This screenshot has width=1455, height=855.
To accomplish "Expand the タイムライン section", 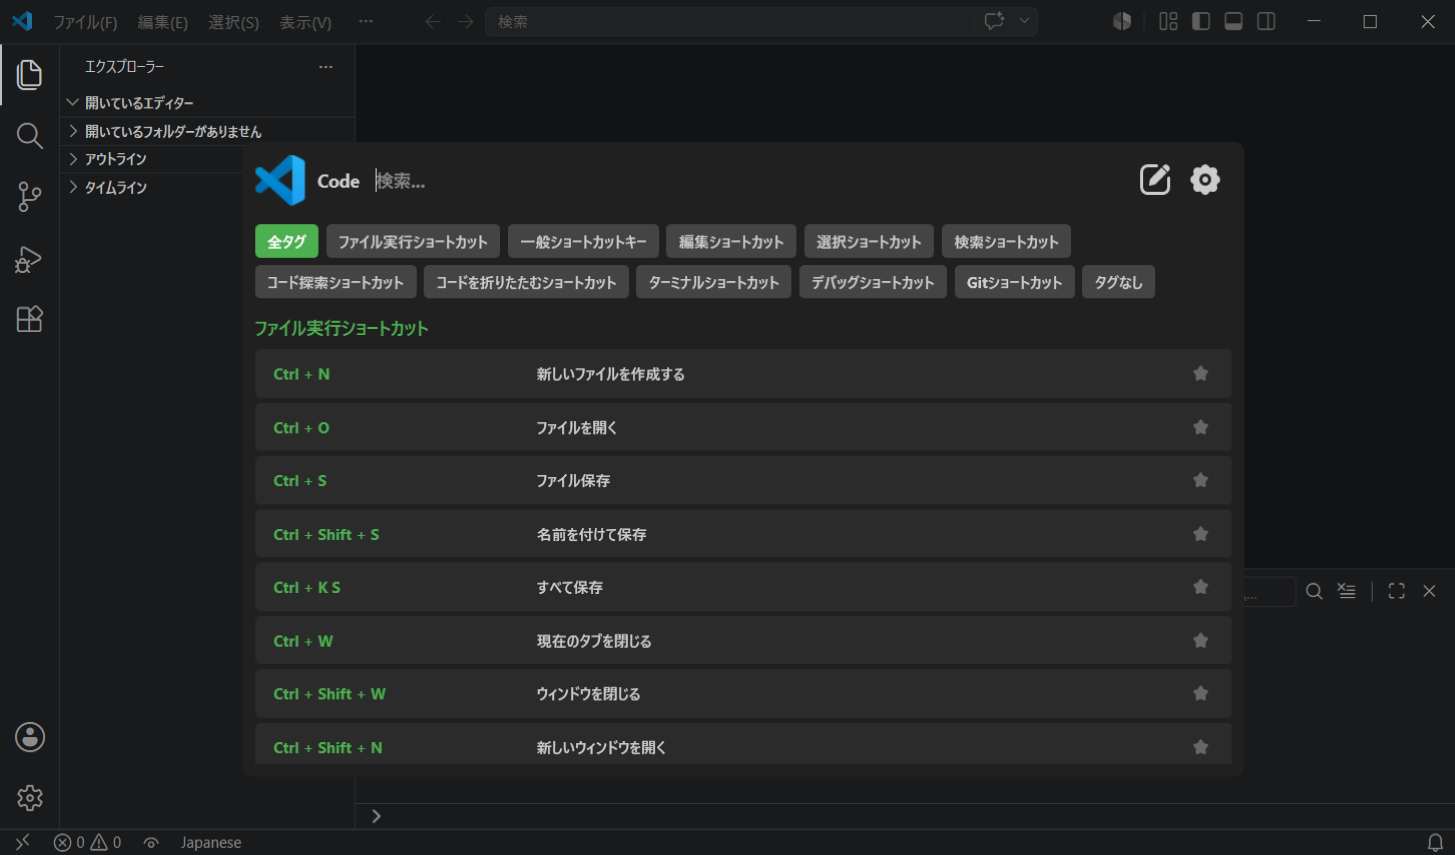I will click(152, 187).
